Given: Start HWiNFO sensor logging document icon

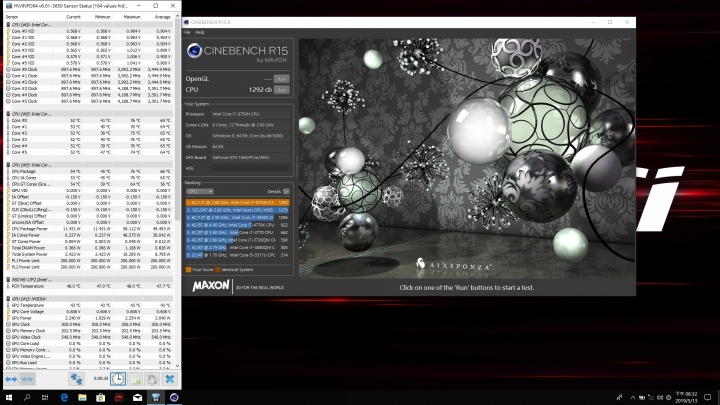Looking at the screenshot, I should (x=135, y=379).
